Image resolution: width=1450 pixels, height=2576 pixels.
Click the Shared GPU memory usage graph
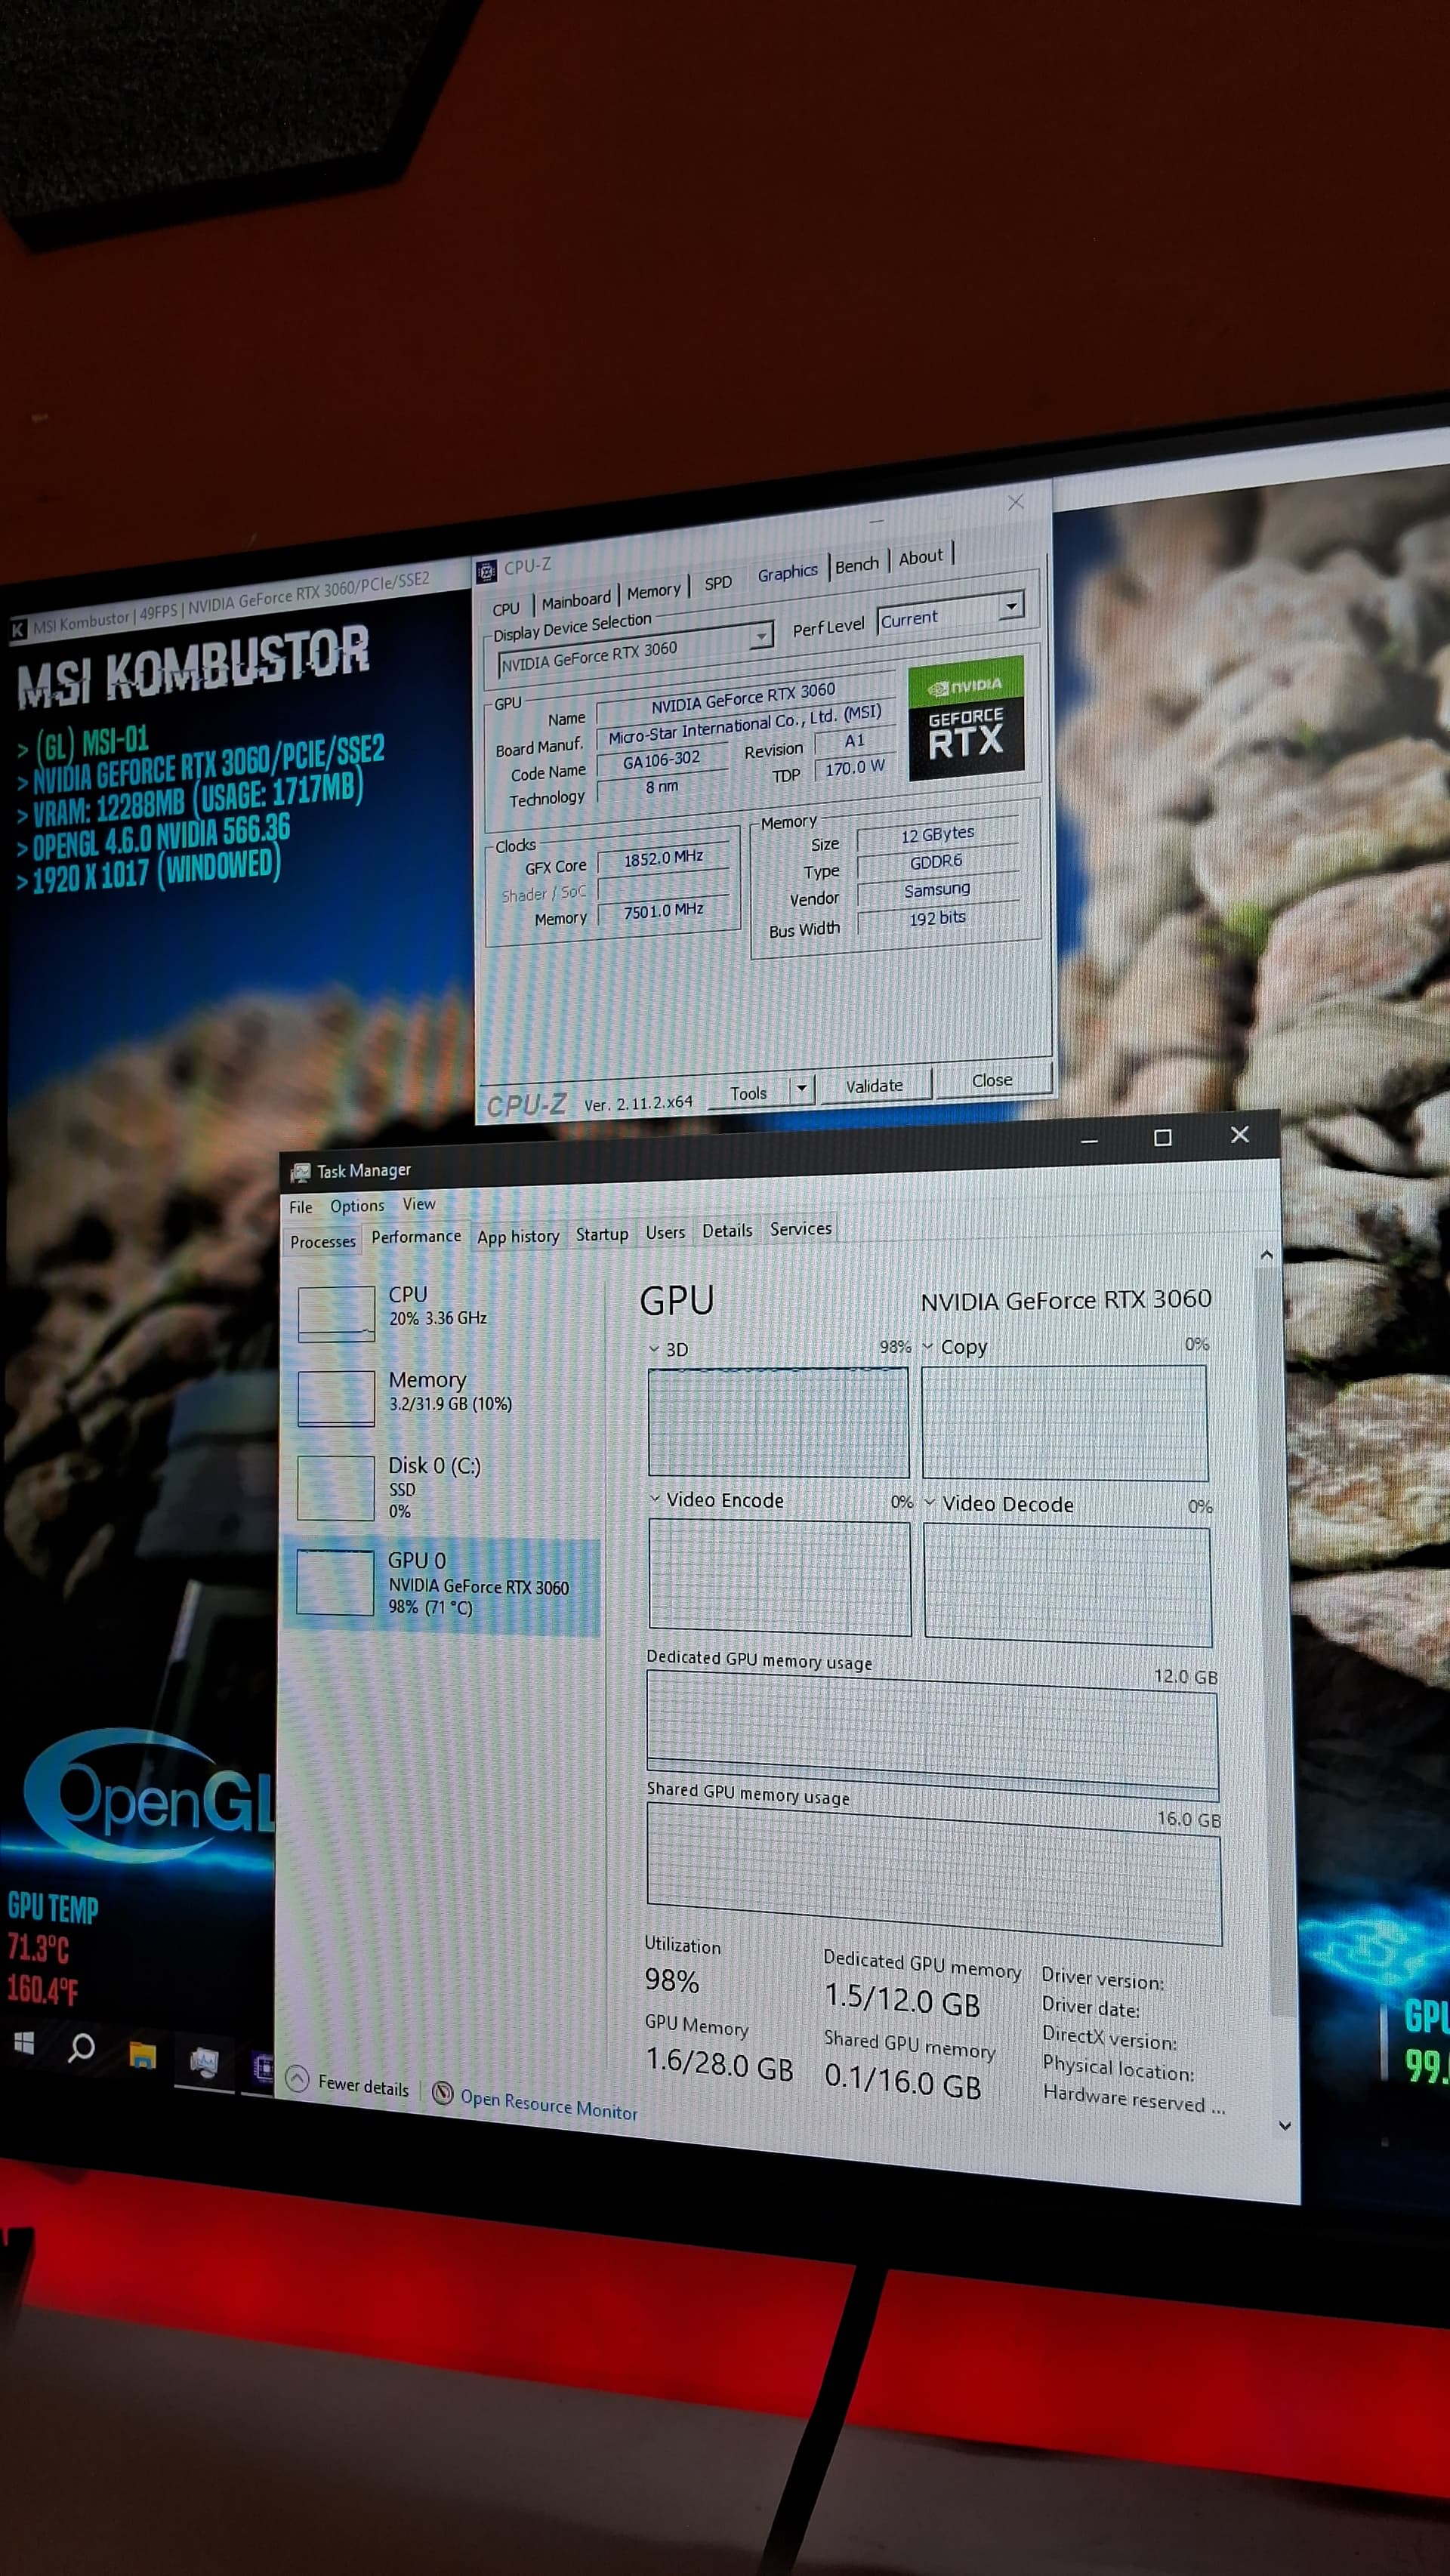click(933, 1872)
